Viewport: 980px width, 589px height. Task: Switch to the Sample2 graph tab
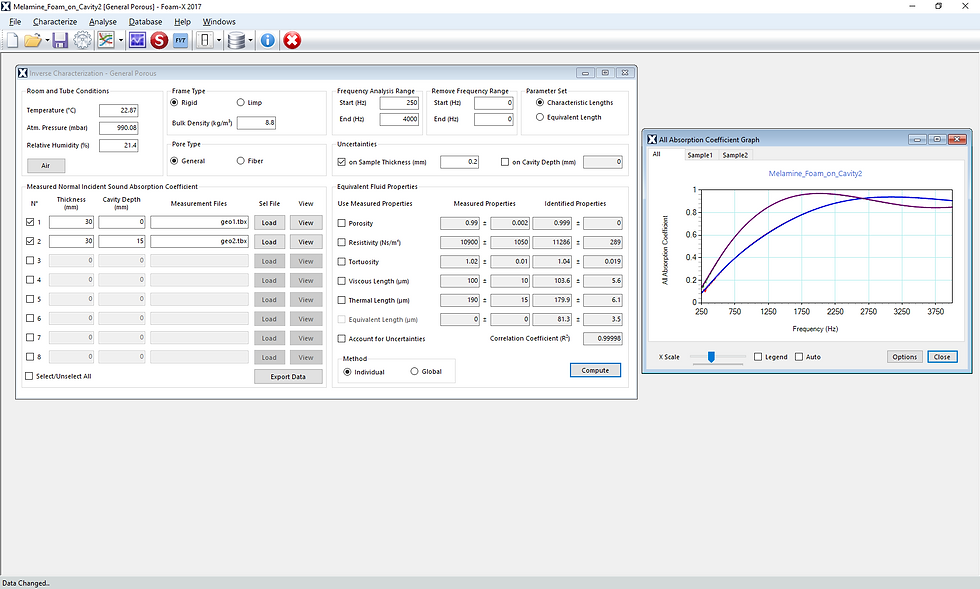point(735,155)
